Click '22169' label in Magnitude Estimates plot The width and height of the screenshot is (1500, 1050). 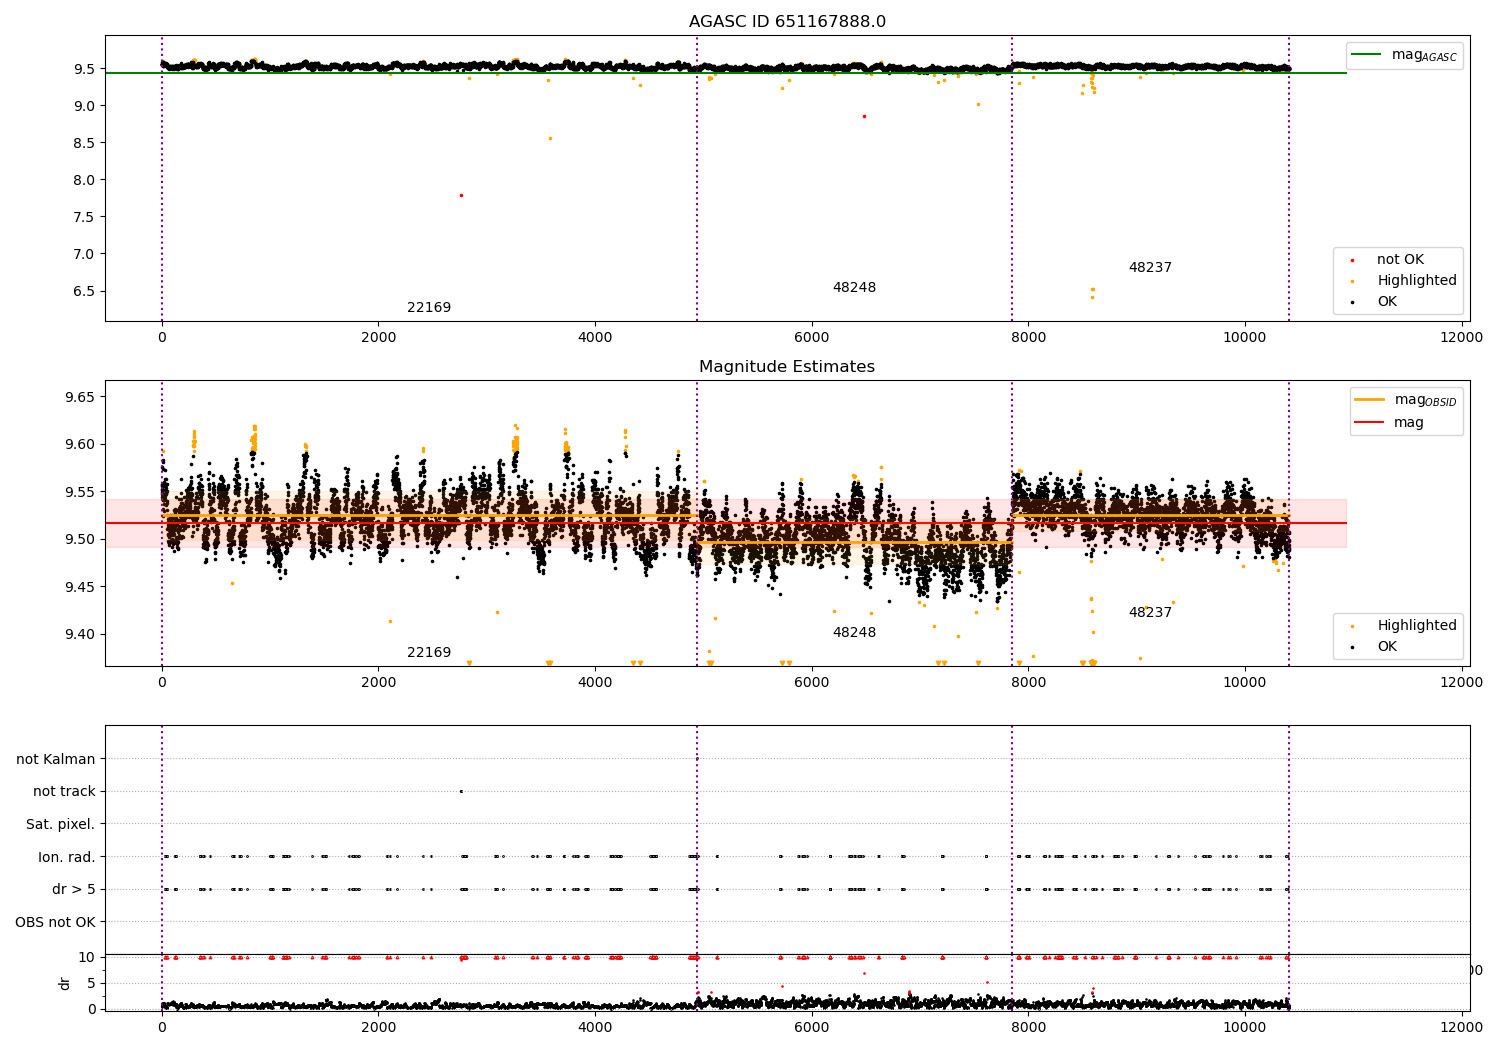tap(429, 653)
